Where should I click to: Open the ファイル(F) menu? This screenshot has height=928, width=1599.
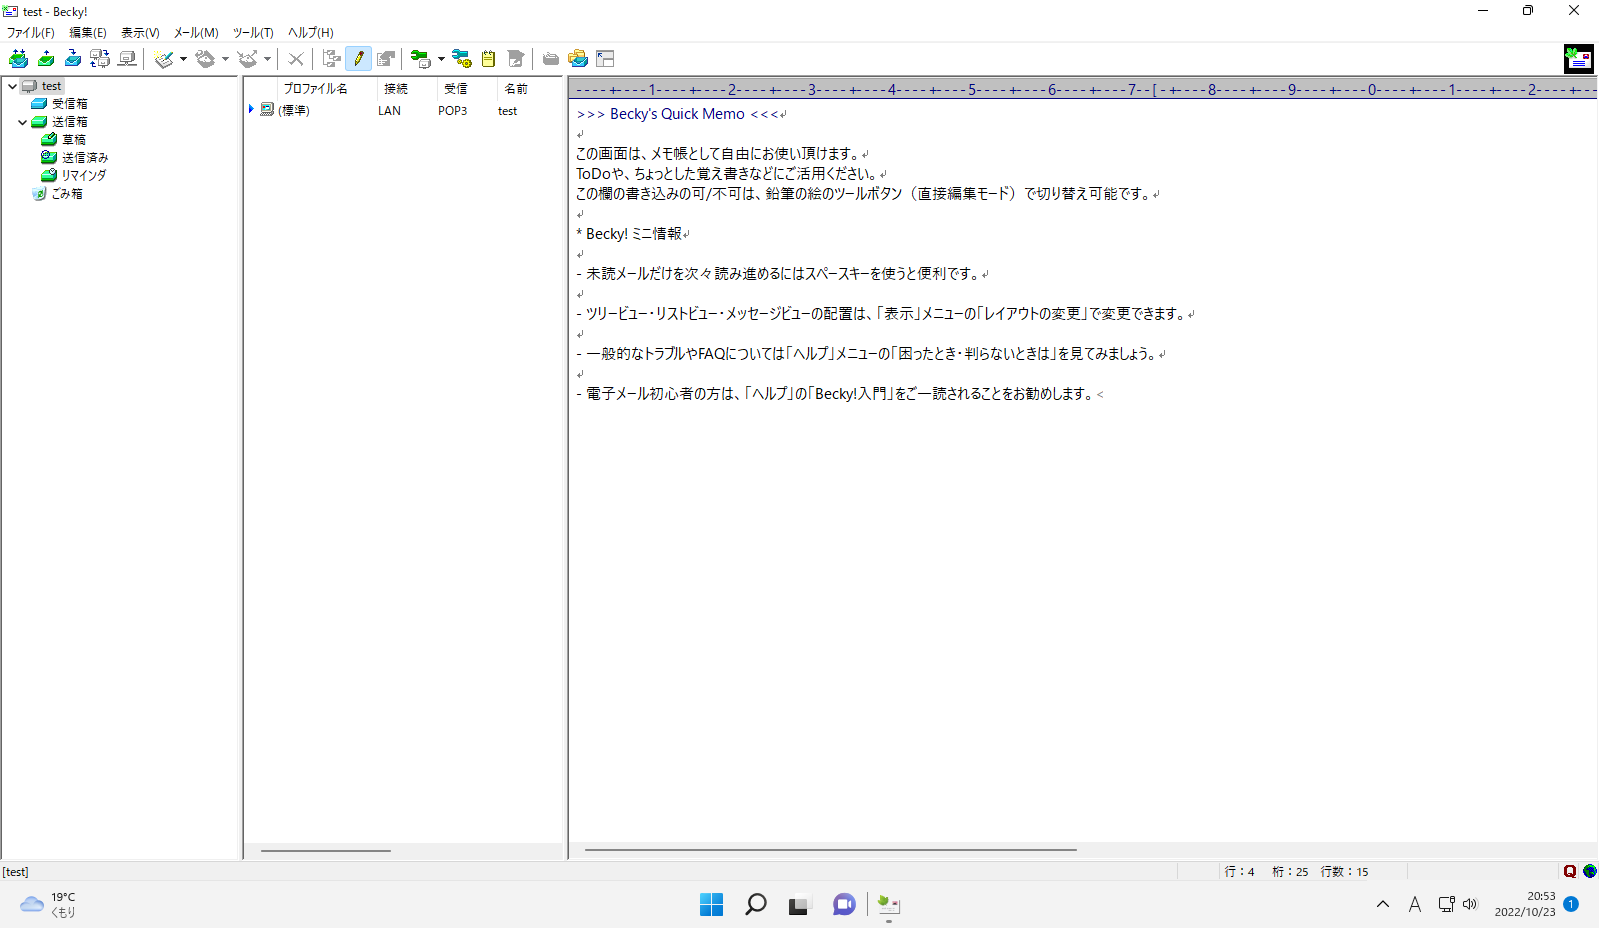[31, 33]
